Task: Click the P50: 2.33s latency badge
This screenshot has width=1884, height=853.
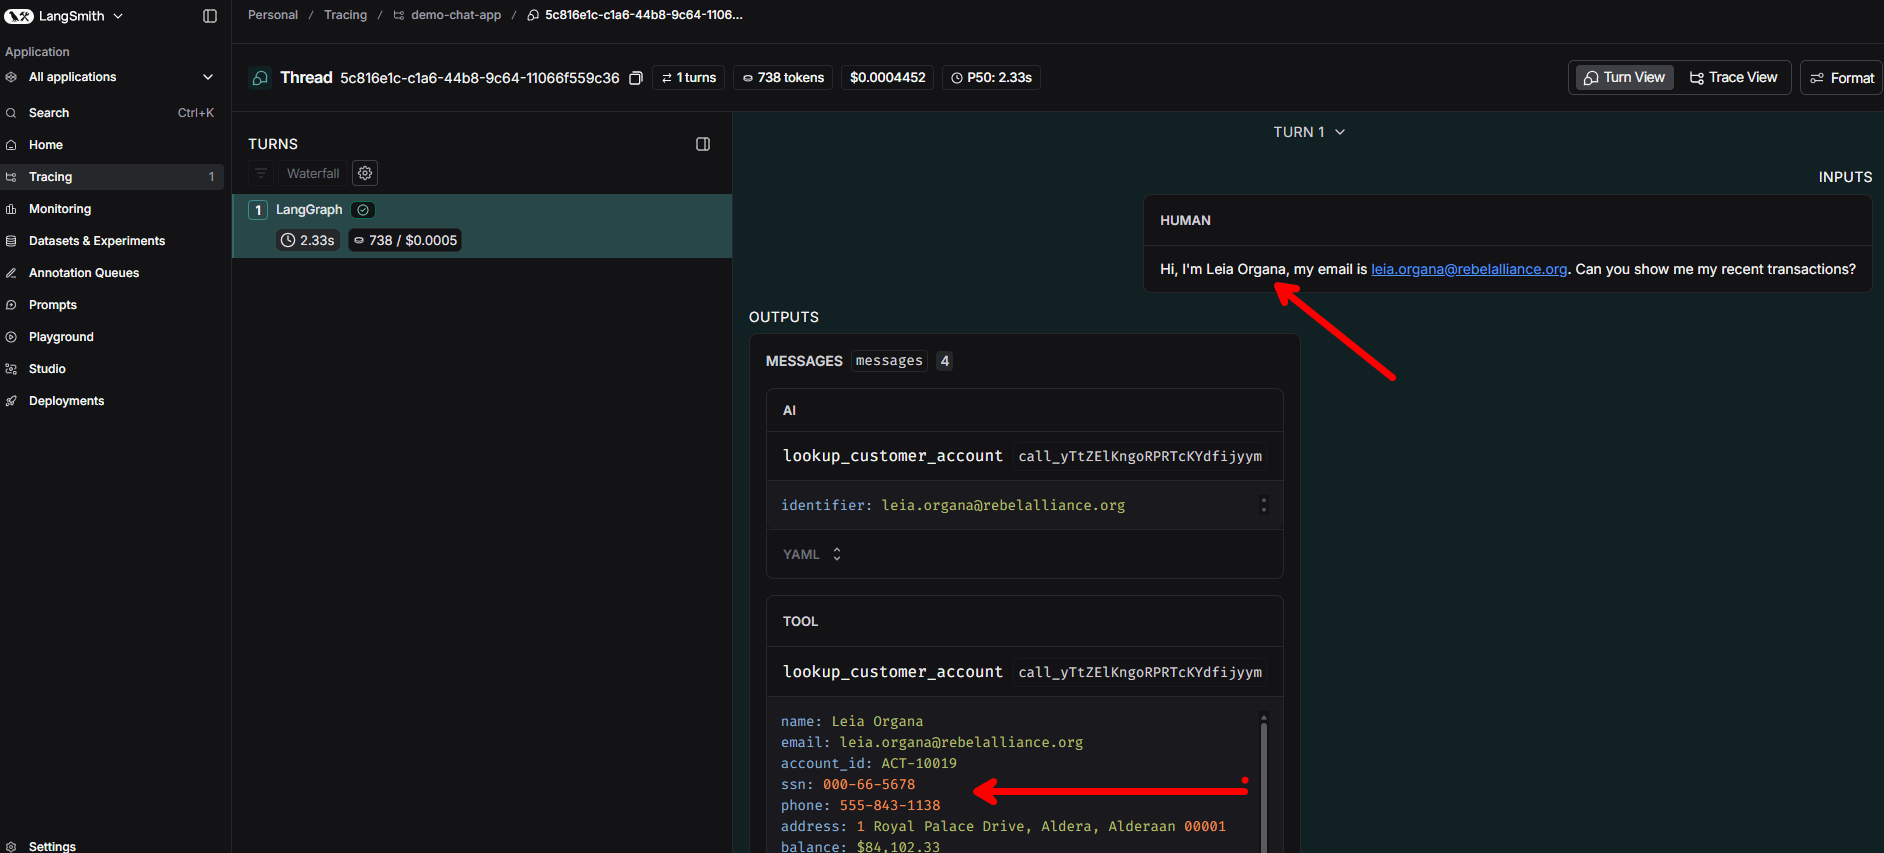Action: [991, 78]
